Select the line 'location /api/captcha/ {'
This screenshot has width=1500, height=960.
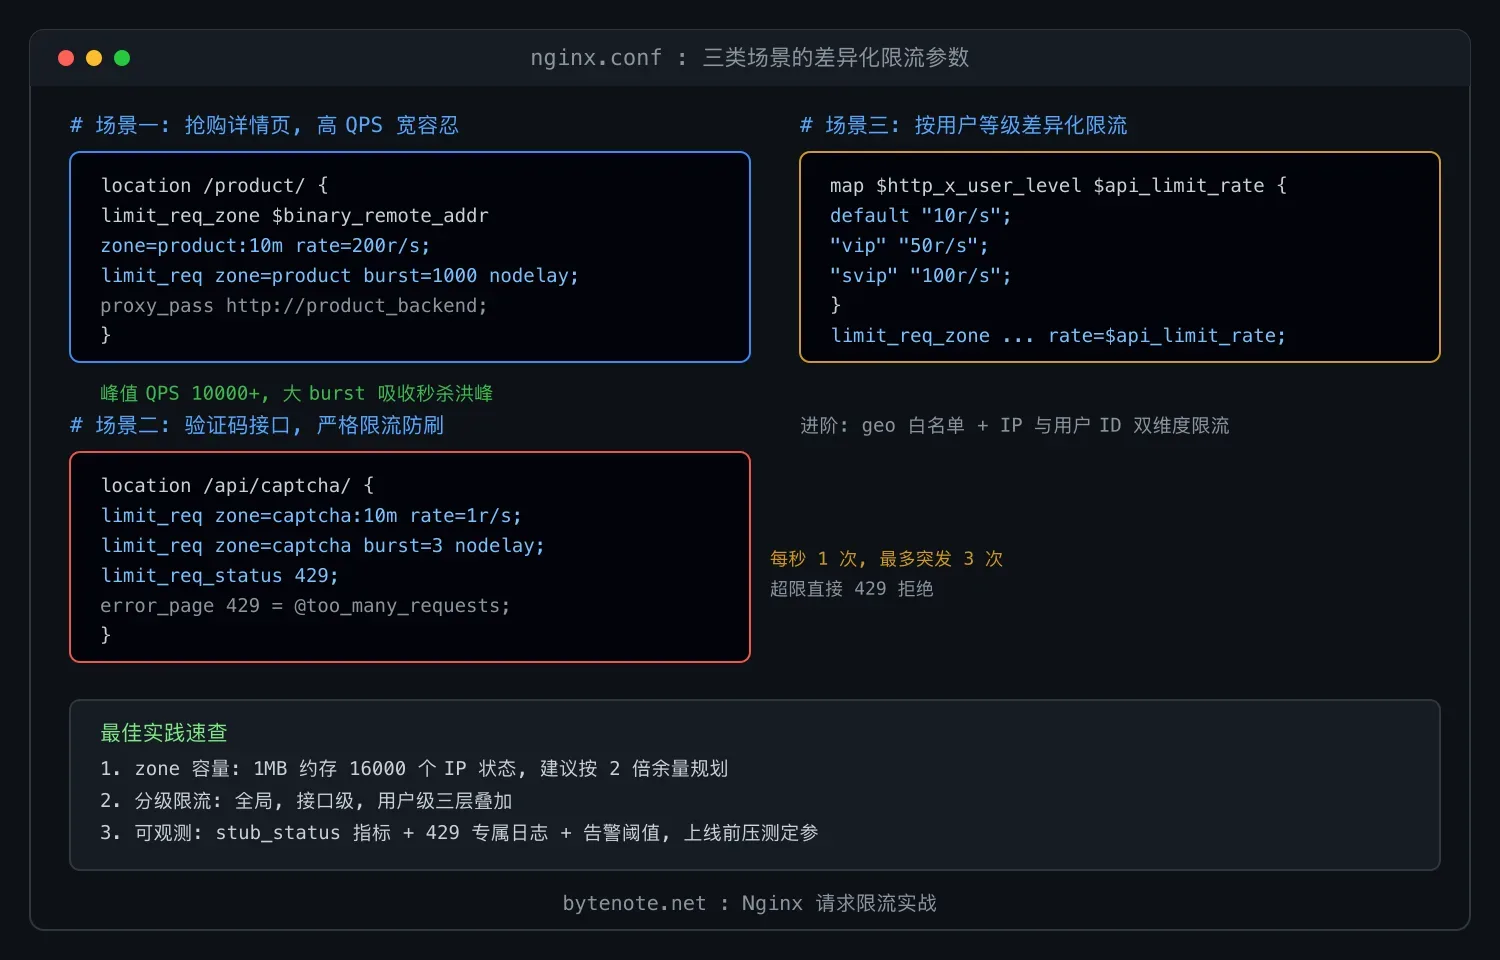coord(237,485)
